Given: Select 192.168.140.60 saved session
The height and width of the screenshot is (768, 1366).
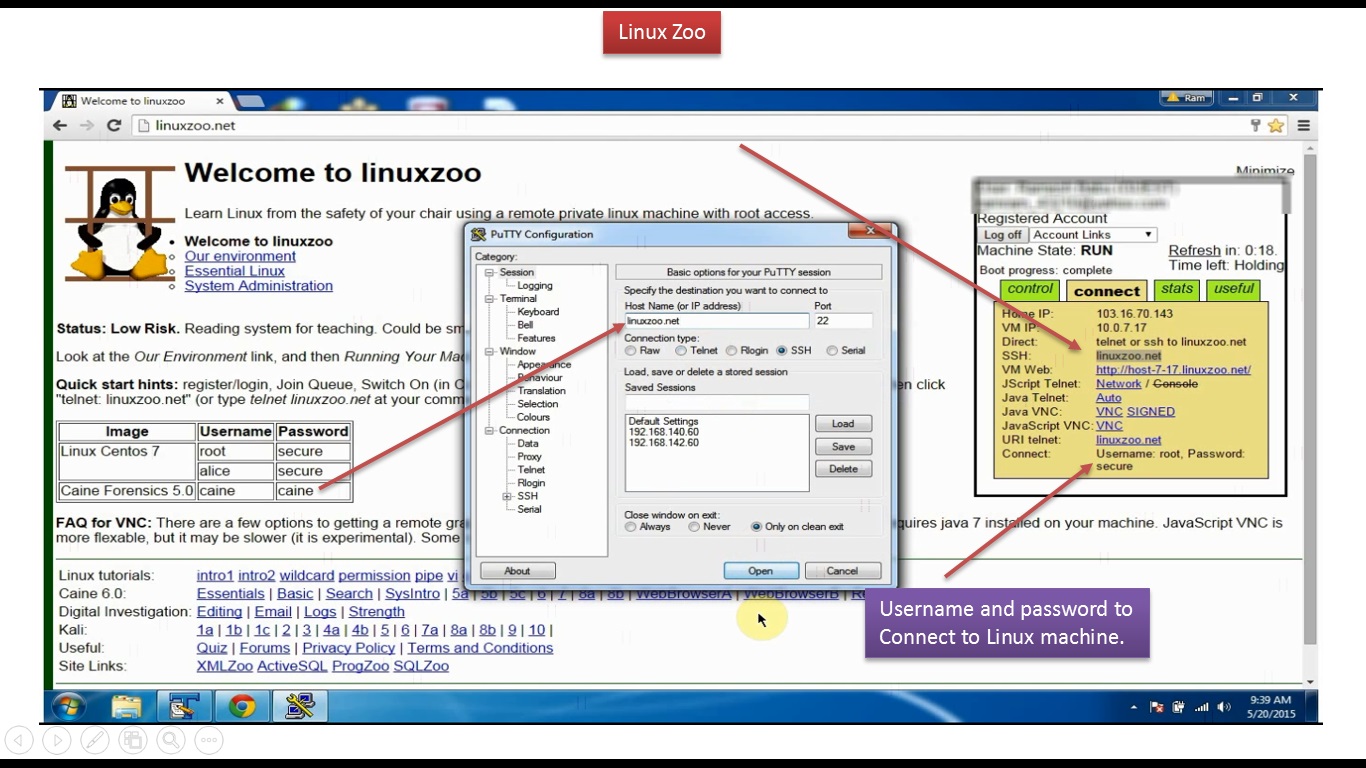Looking at the screenshot, I should pyautogui.click(x=664, y=432).
